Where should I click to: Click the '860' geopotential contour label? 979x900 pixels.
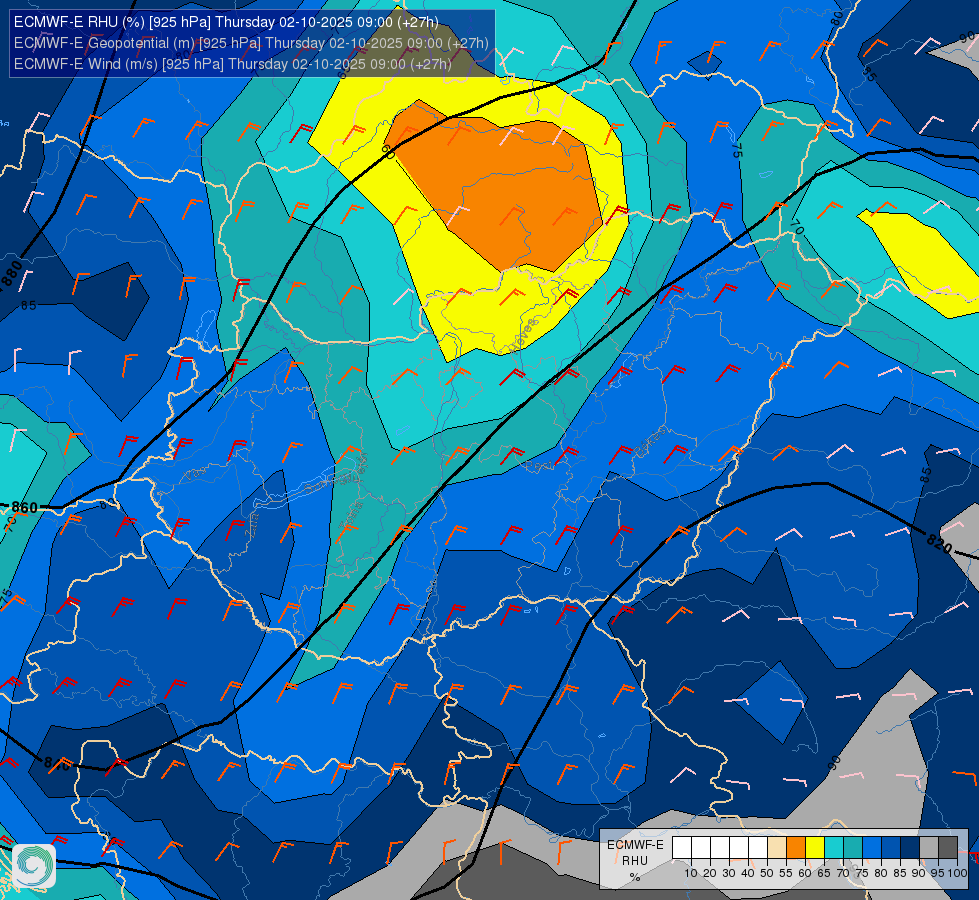(24, 508)
